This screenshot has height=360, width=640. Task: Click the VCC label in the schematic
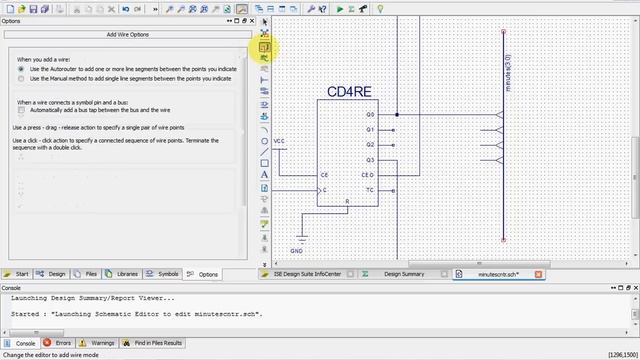[x=279, y=141]
